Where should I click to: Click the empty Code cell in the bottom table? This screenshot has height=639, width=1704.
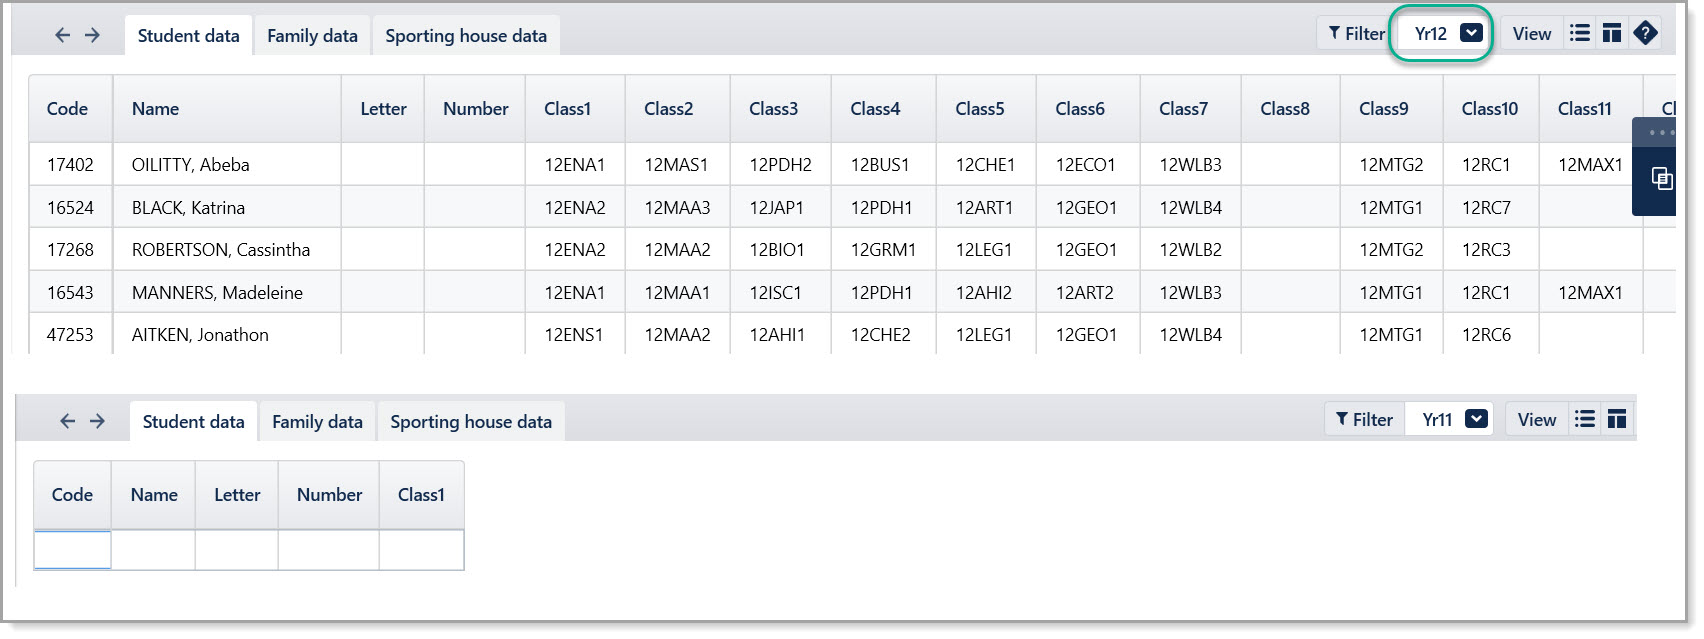73,550
